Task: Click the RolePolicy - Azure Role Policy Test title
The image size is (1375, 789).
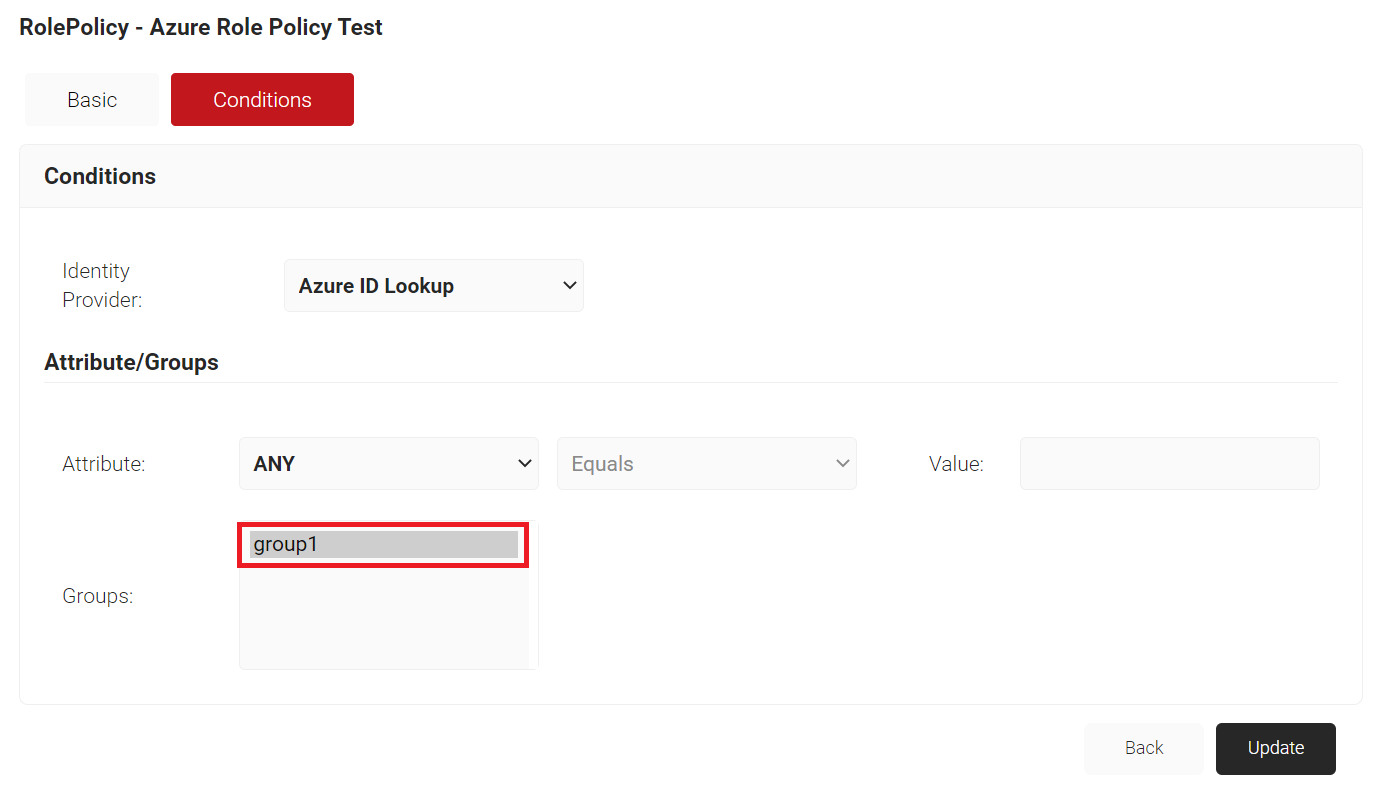Action: (201, 27)
